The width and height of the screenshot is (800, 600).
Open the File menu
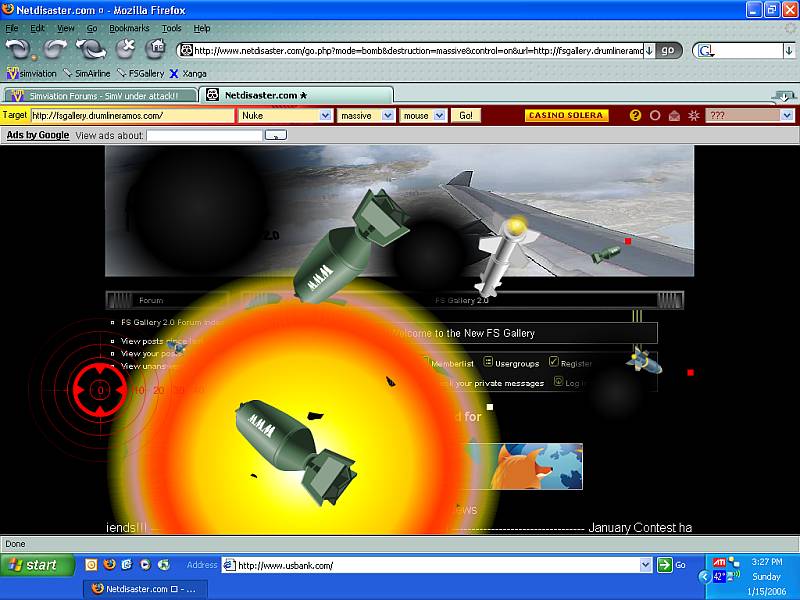12,28
